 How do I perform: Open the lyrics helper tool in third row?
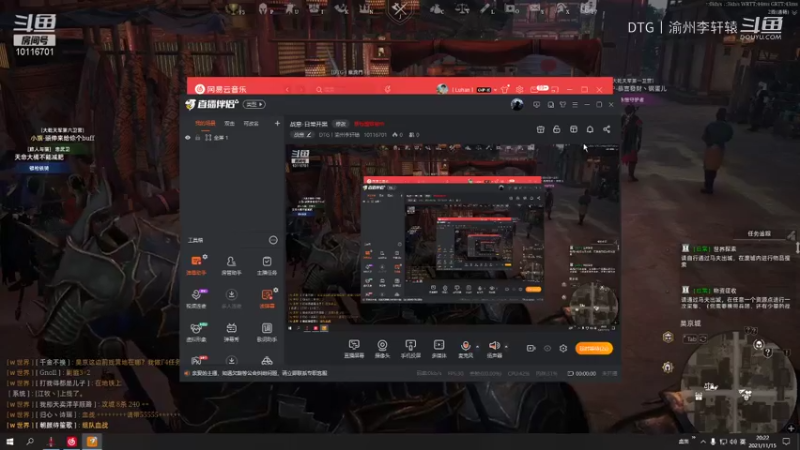click(267, 332)
